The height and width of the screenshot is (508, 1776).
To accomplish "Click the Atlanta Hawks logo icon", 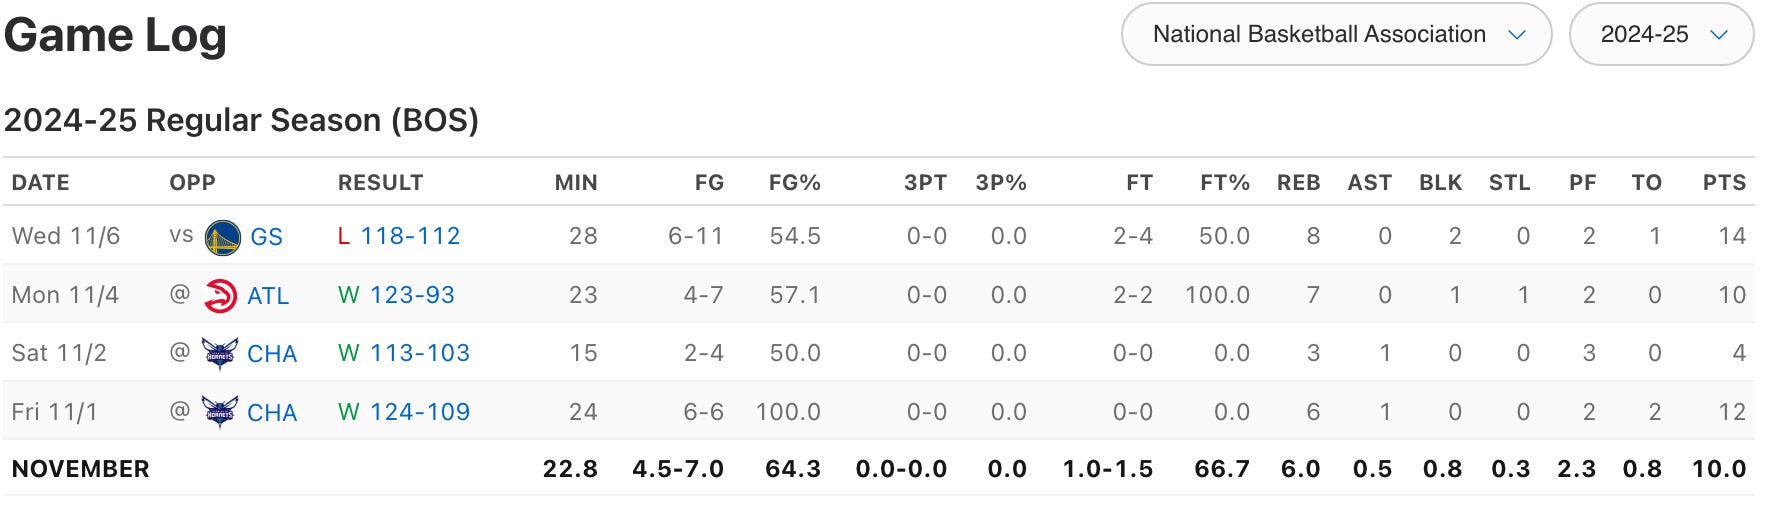I will point(220,296).
